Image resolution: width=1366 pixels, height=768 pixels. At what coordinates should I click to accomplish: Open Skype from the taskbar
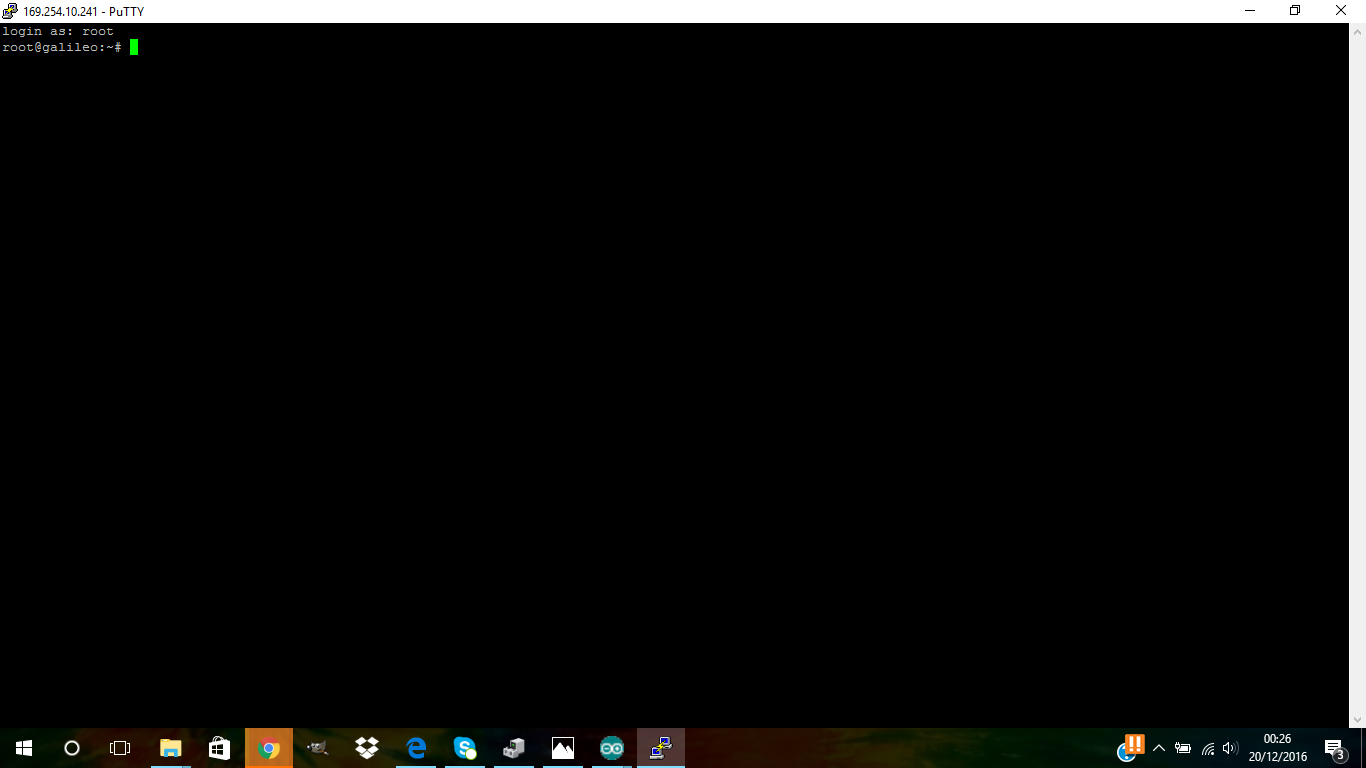(x=465, y=748)
